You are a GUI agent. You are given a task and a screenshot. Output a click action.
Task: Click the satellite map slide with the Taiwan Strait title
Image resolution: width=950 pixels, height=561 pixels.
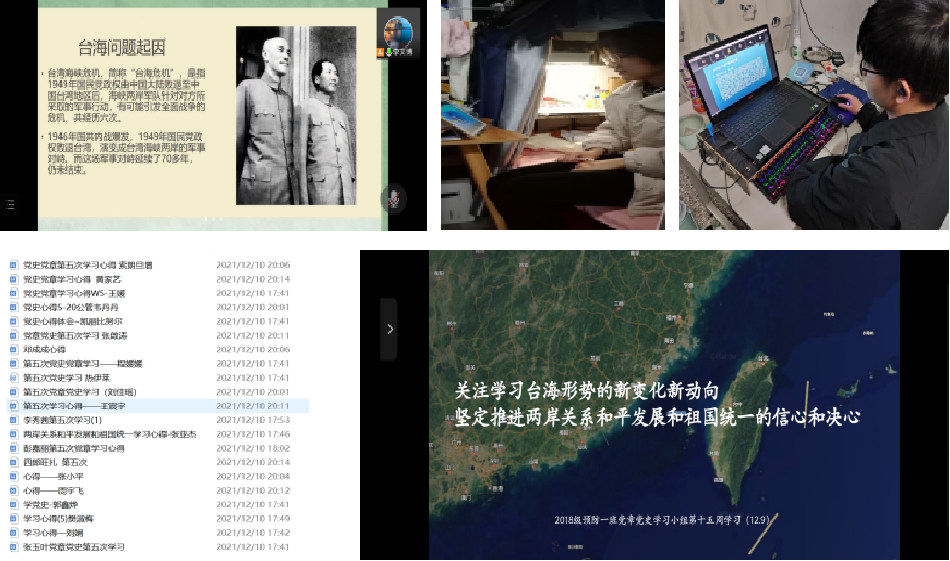pyautogui.click(x=664, y=405)
